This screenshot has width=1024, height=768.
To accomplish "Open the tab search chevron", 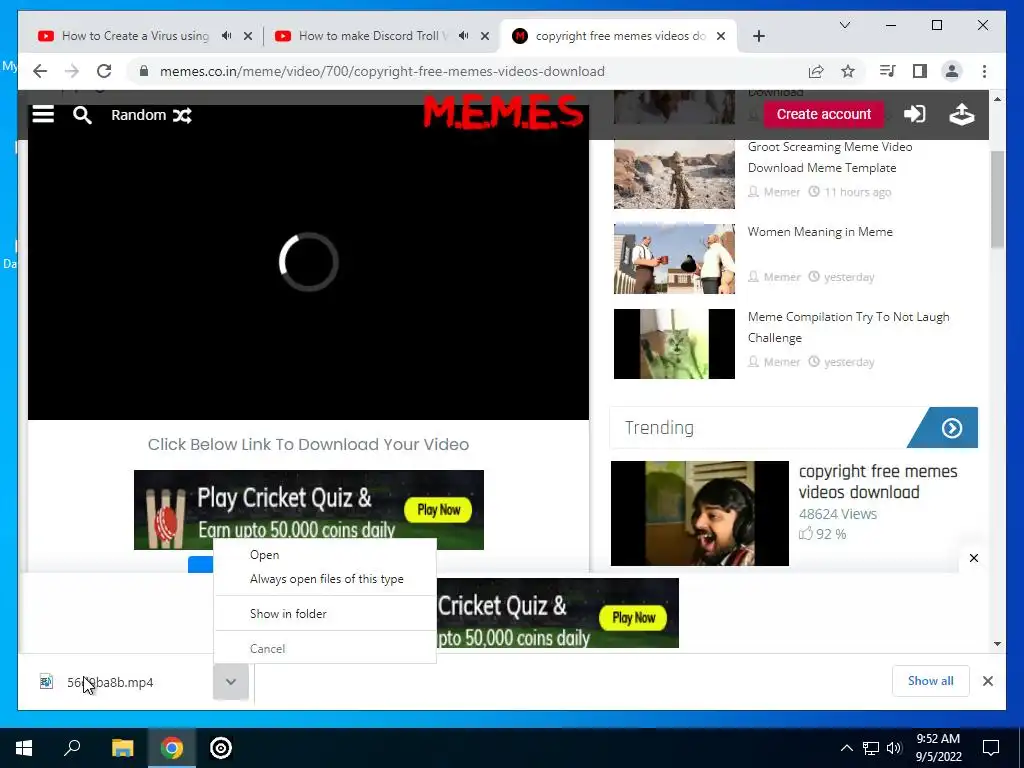I will [844, 25].
